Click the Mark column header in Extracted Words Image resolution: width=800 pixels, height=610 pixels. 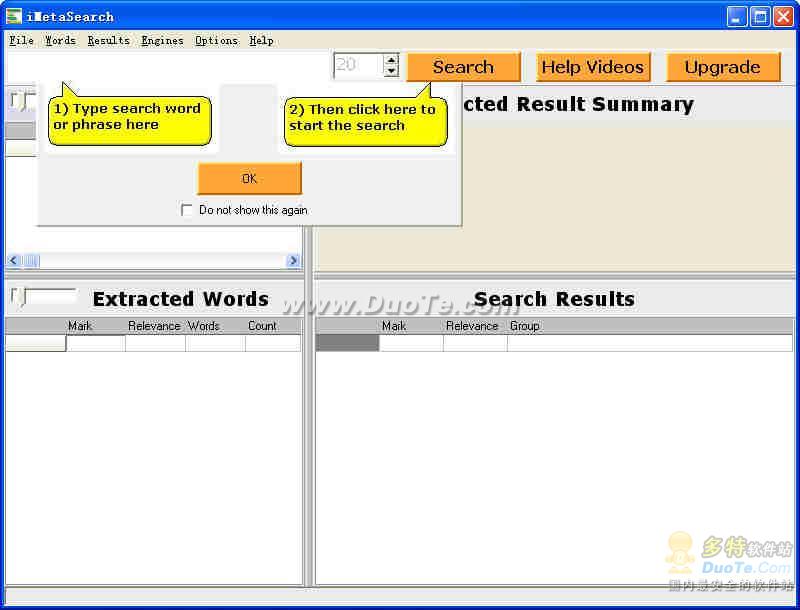(x=80, y=326)
